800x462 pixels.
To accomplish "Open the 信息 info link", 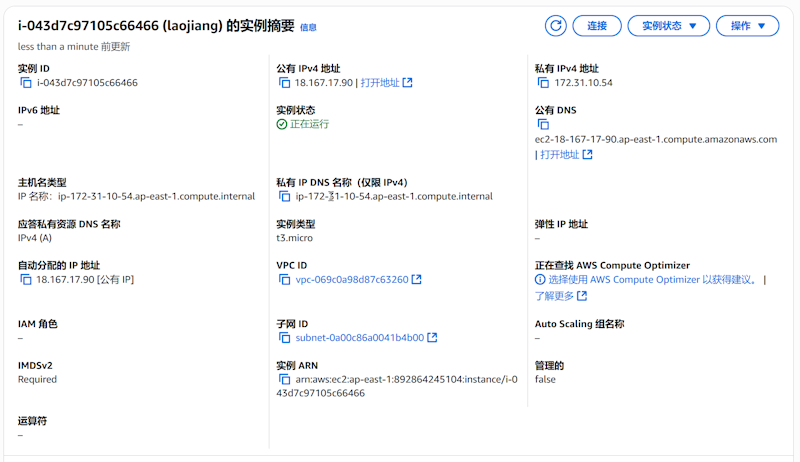I will click(308, 28).
